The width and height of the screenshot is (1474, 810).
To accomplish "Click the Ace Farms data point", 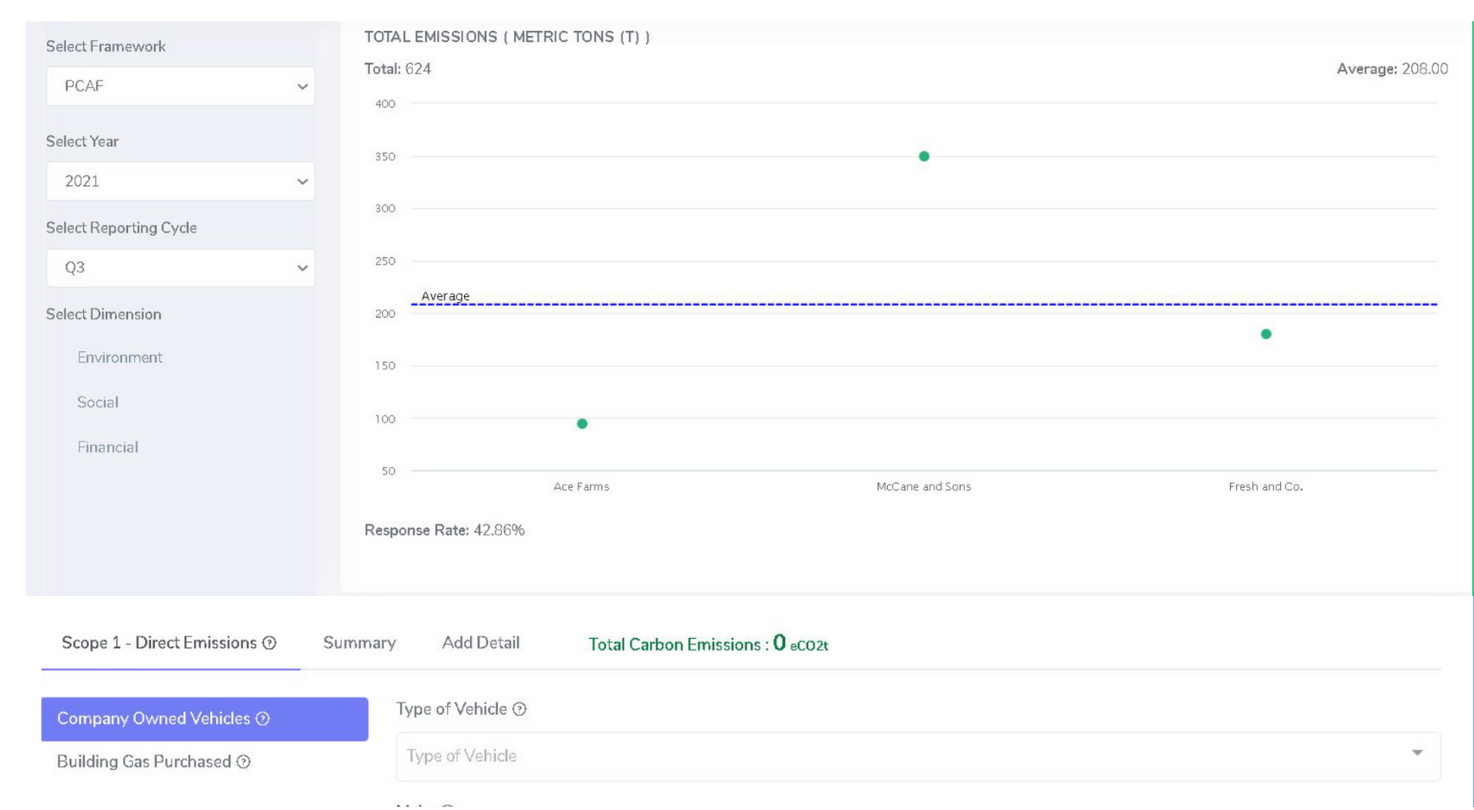I will (582, 424).
